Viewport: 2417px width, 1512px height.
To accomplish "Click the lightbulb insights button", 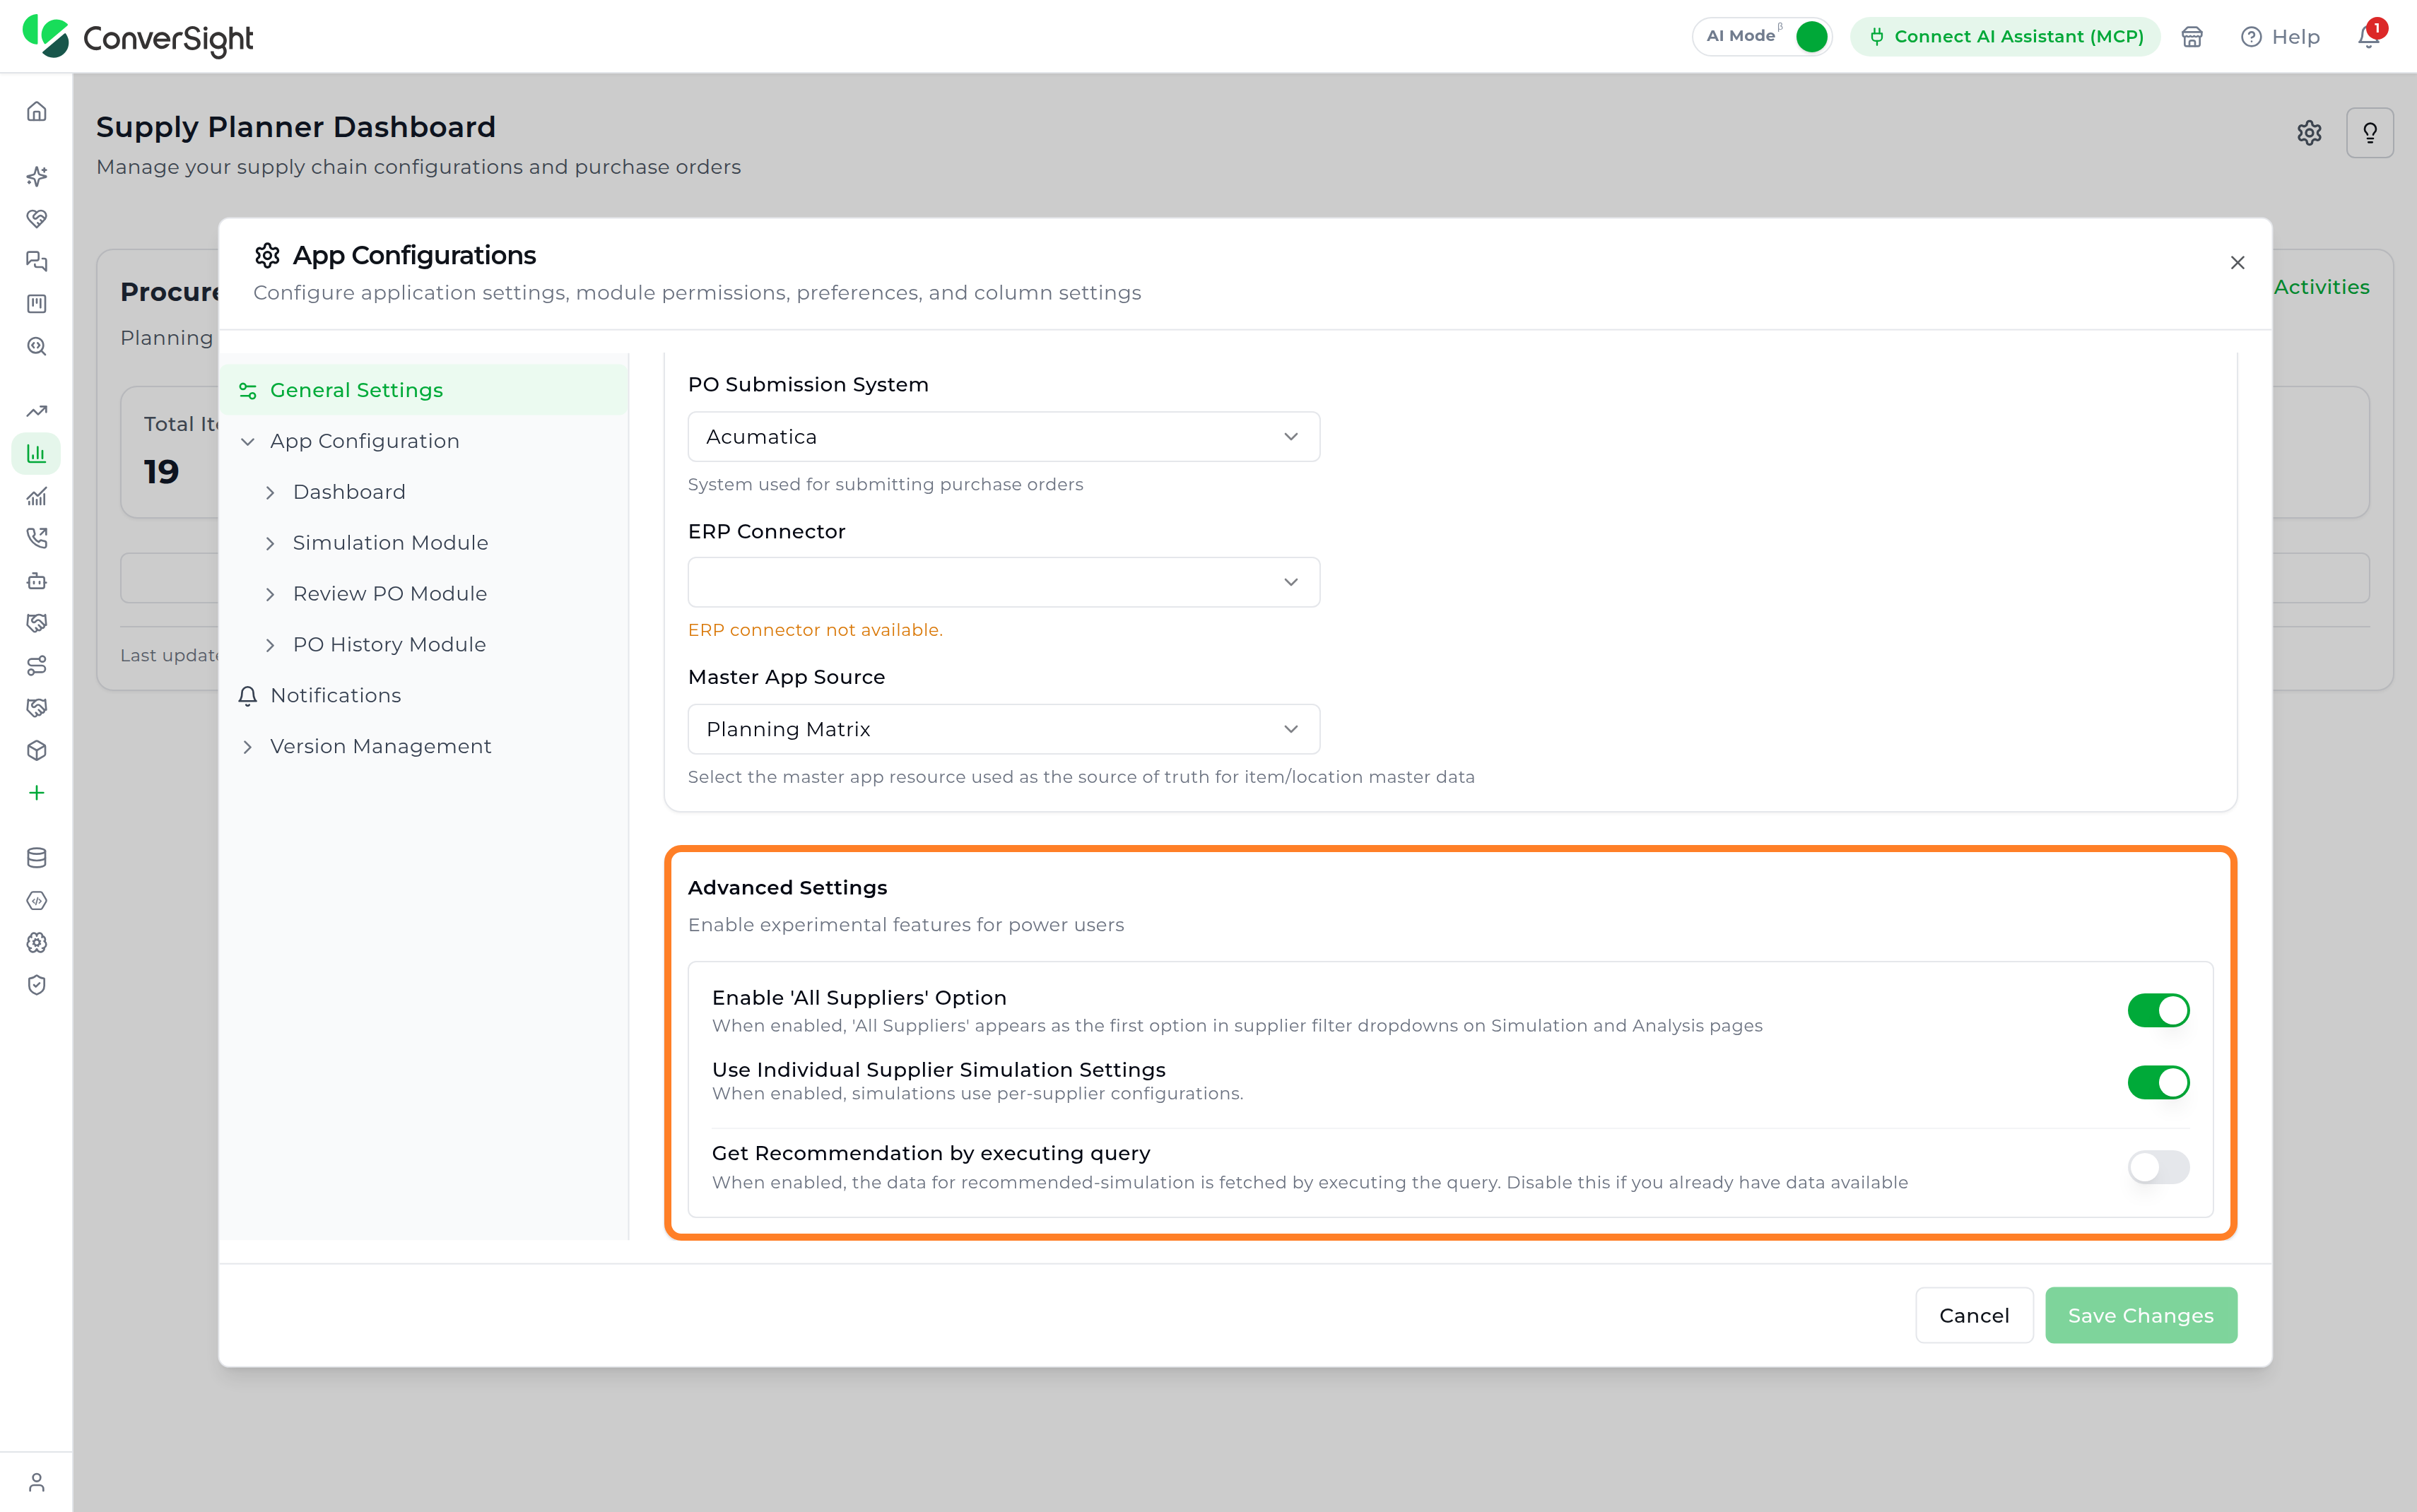I will tap(2370, 133).
